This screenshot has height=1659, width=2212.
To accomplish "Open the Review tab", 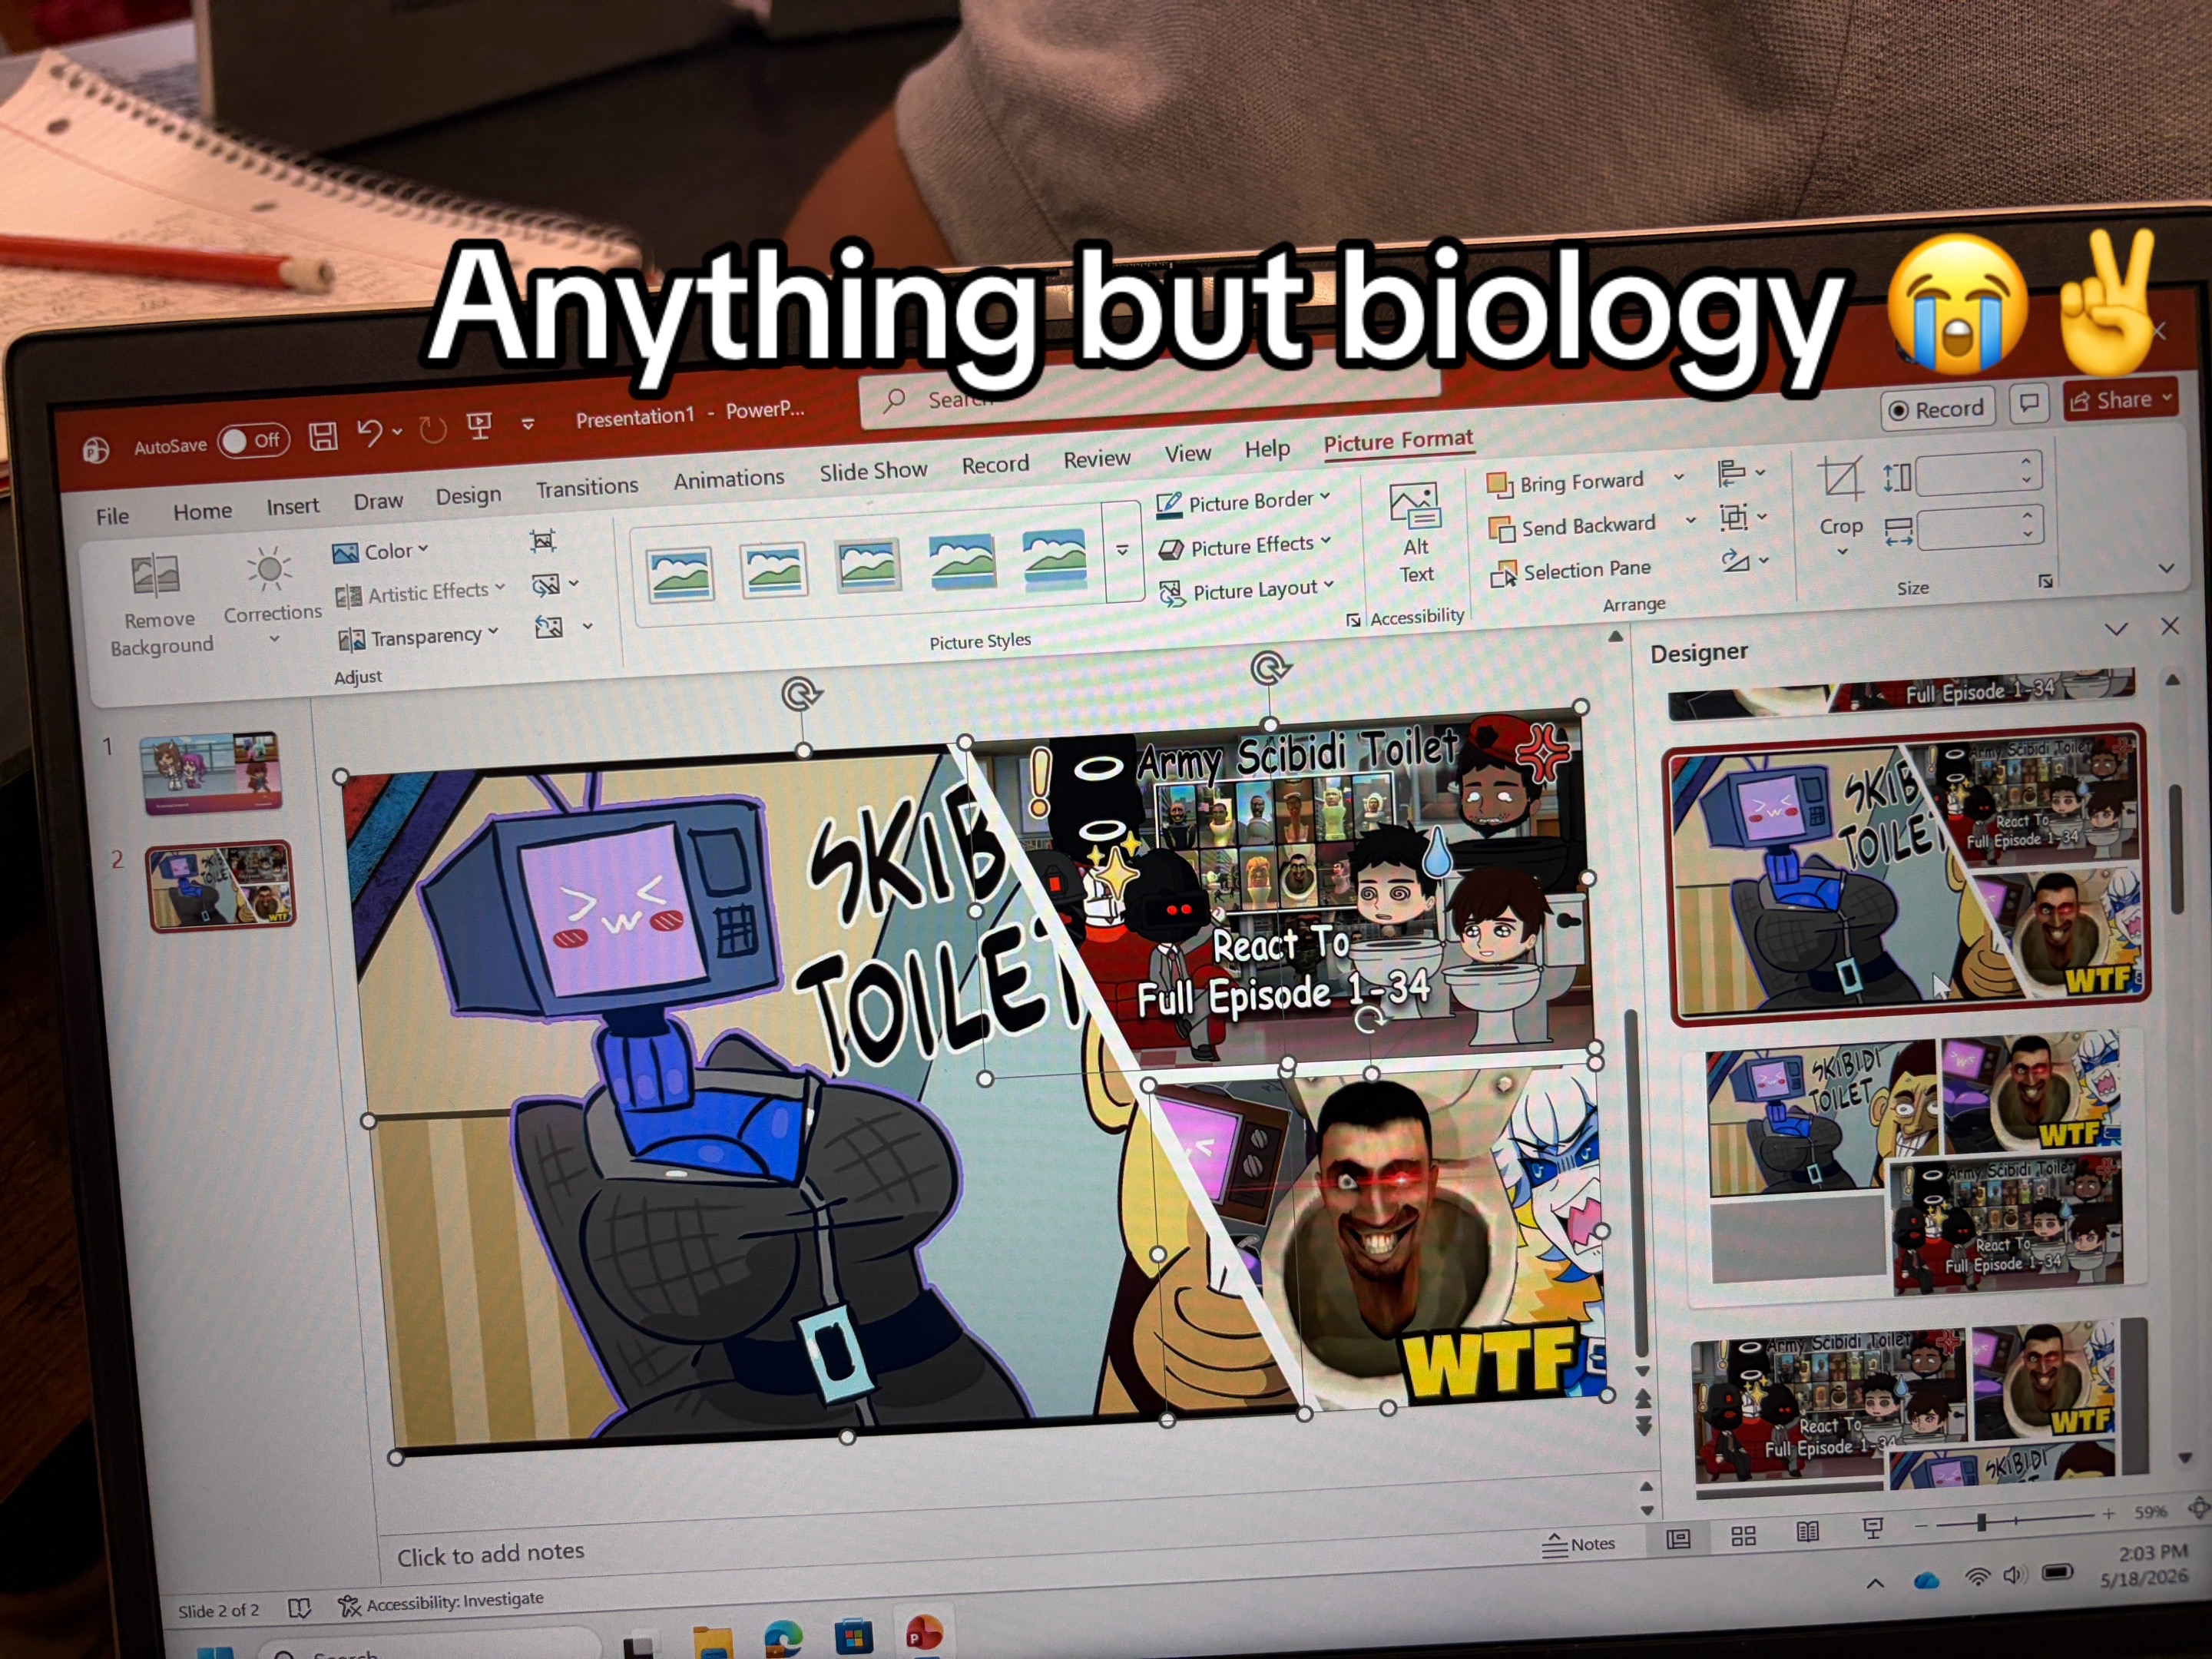I will pos(1096,459).
